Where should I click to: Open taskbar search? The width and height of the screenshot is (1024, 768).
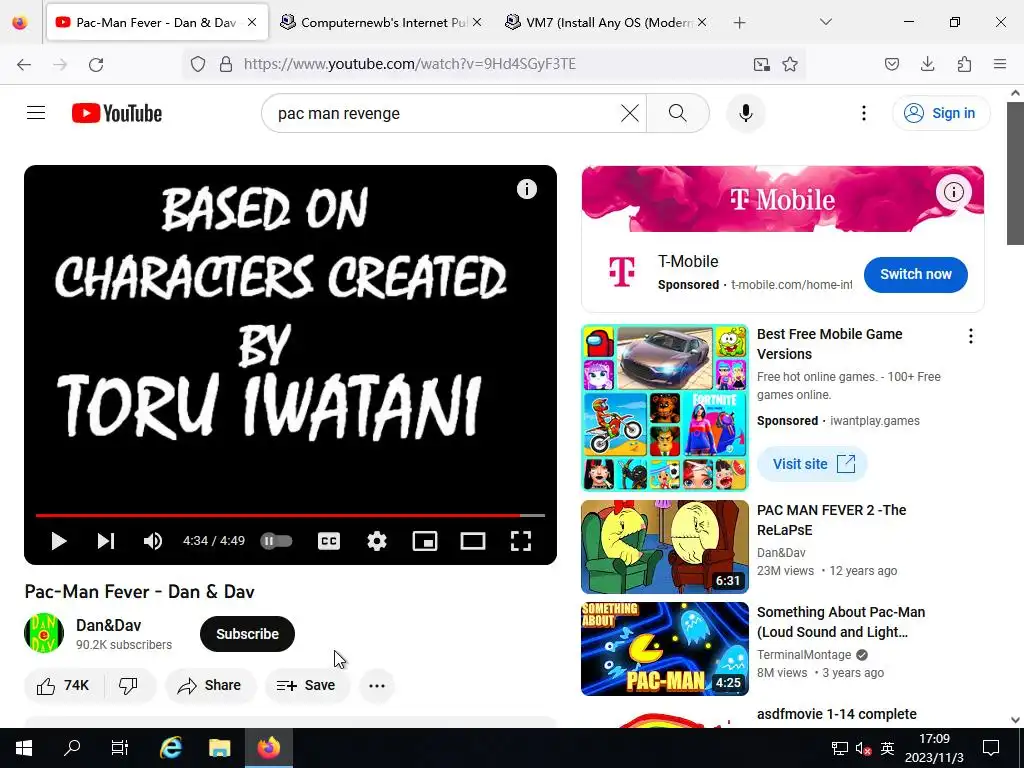72,748
